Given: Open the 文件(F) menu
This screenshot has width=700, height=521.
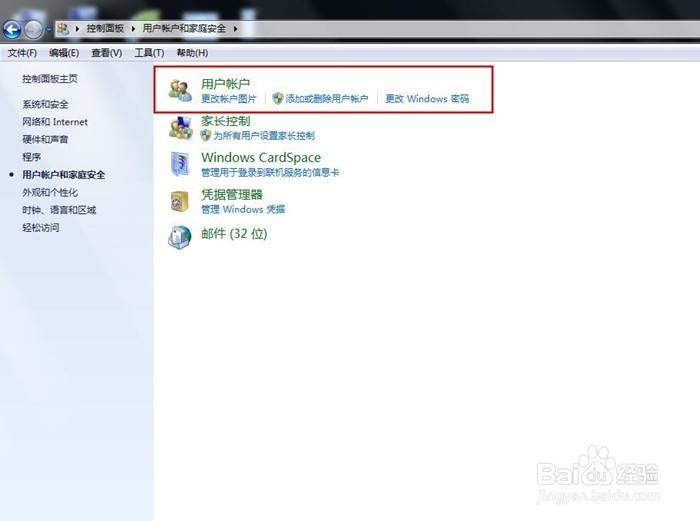Looking at the screenshot, I should (x=22, y=53).
